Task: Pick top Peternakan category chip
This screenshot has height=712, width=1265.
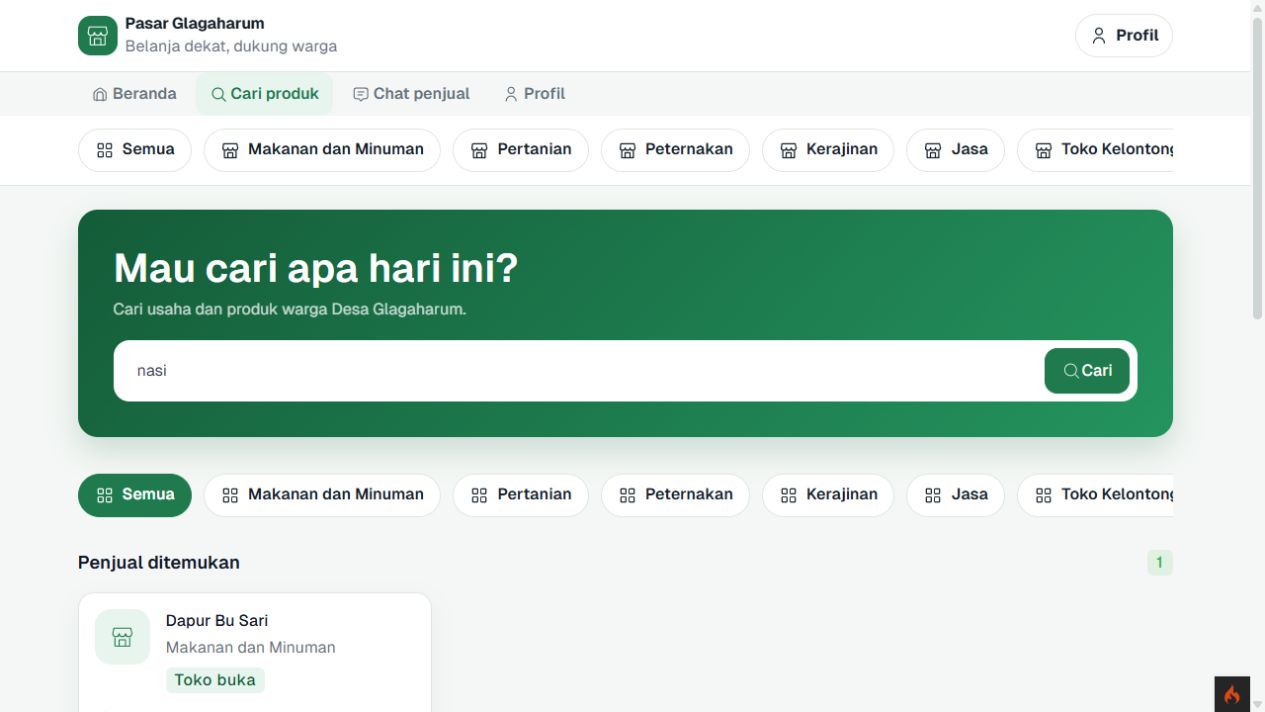Action: [x=675, y=150]
